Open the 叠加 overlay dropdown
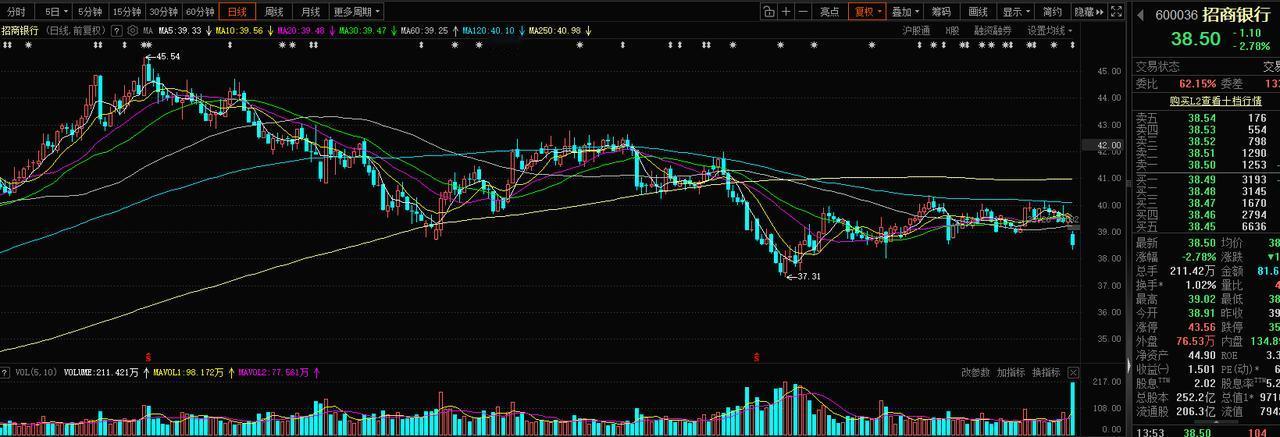This screenshot has width=1280, height=437. [905, 12]
